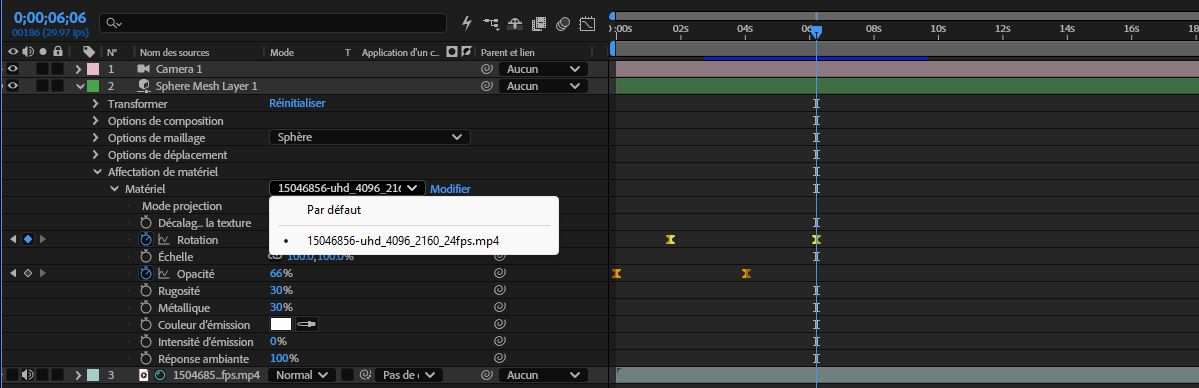Screen dimensions: 1199x388
Task: Hide the Camera 1 layer eye
Action: tap(12, 69)
